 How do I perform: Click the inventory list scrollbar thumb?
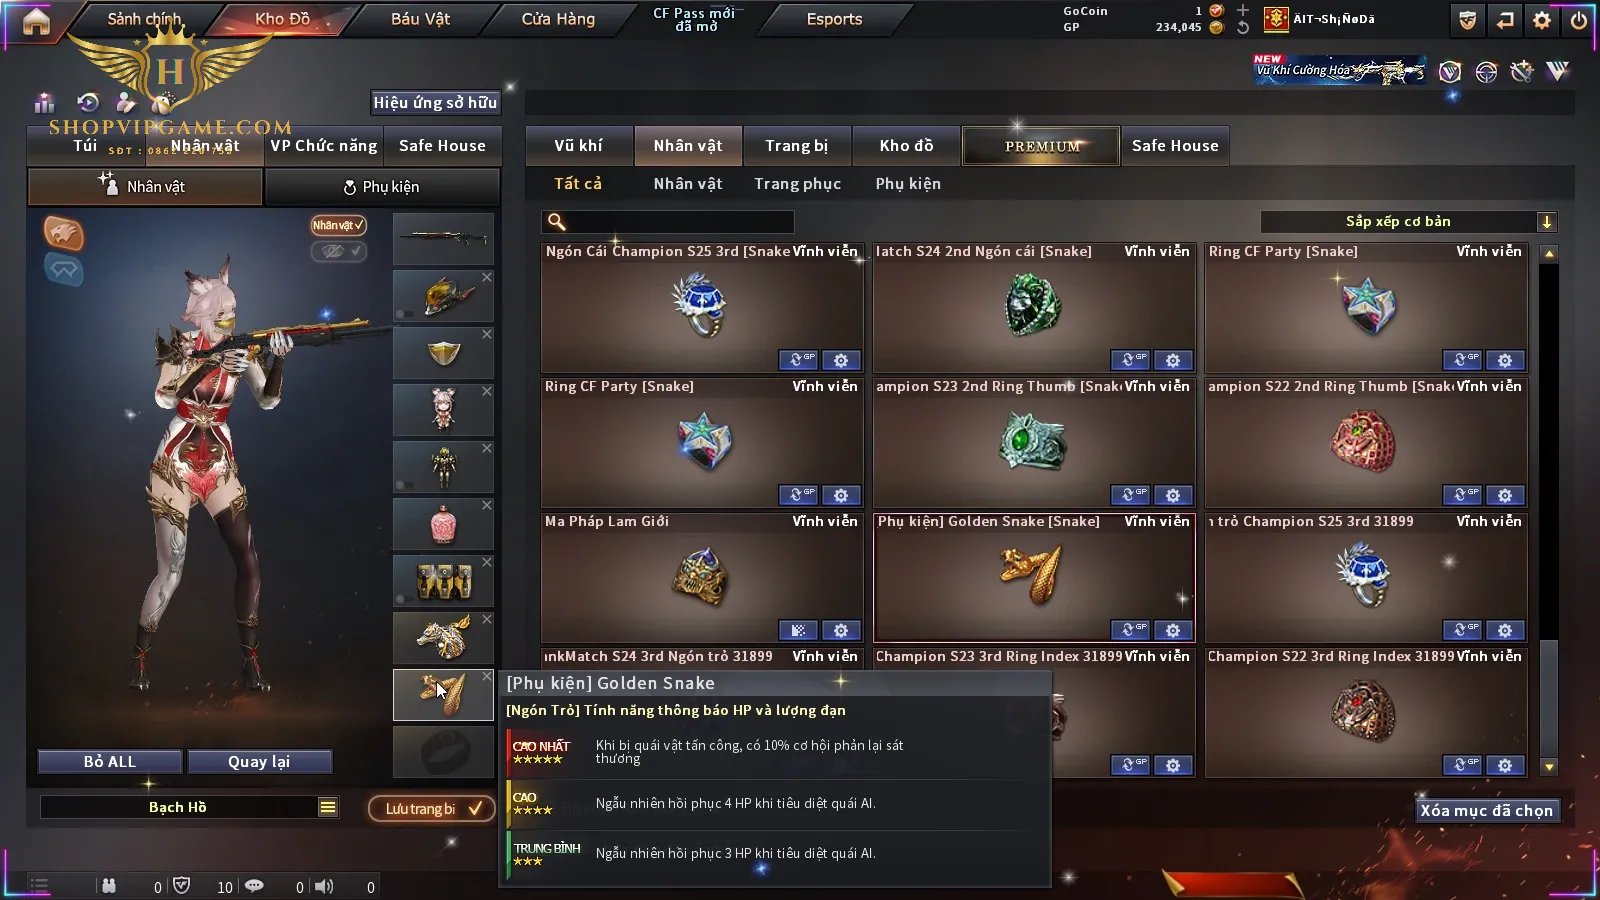point(1549,698)
